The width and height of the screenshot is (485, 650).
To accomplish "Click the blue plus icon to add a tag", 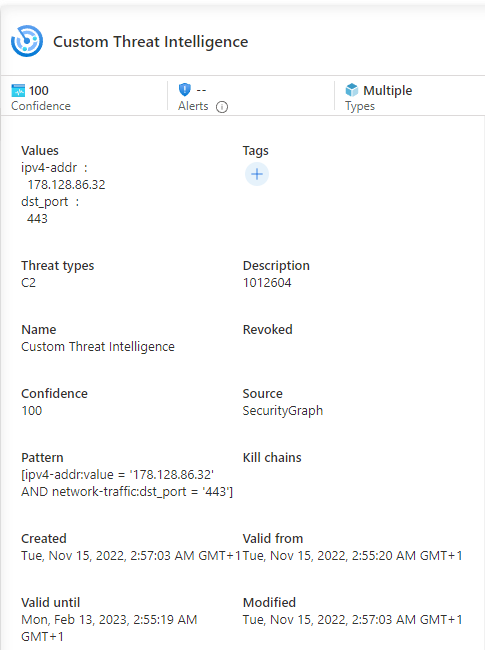I will 257,174.
